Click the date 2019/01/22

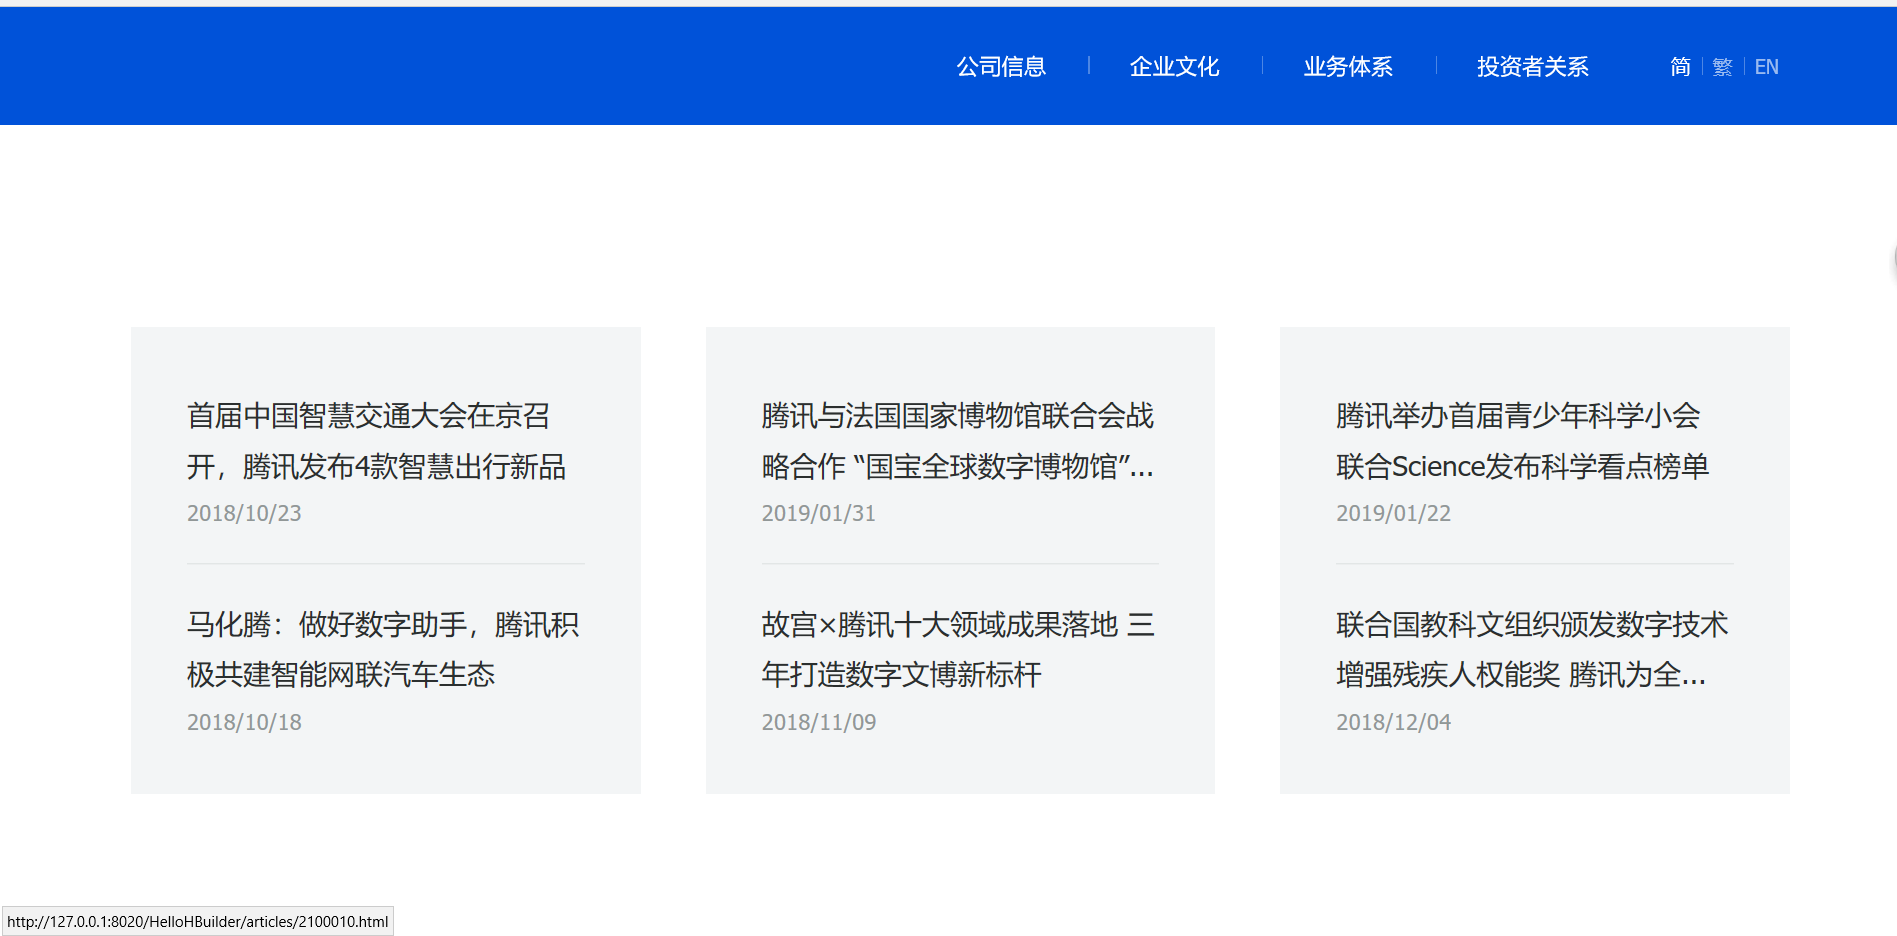coord(1393,513)
